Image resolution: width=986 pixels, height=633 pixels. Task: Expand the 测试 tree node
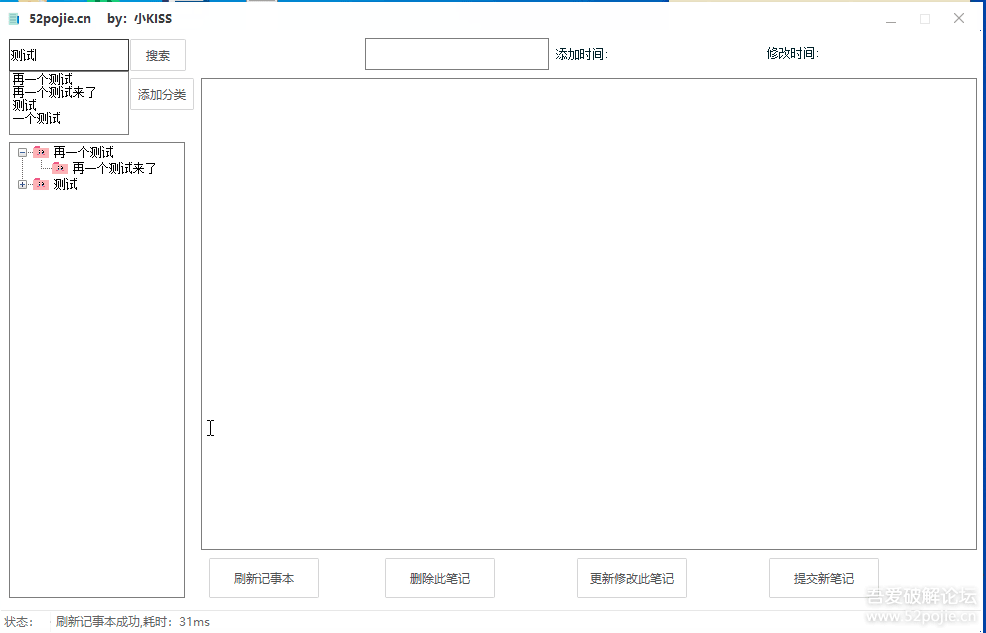tap(23, 184)
